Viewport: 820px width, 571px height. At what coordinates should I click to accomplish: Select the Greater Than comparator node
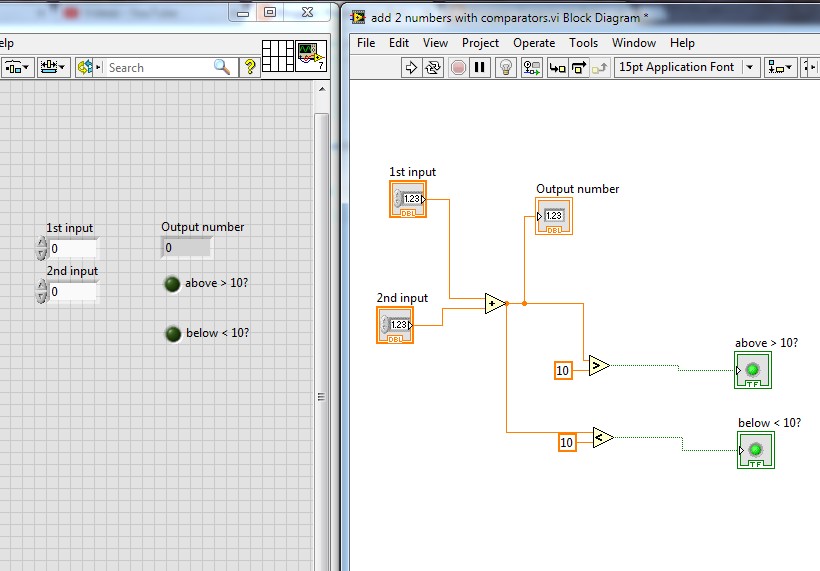[x=598, y=366]
